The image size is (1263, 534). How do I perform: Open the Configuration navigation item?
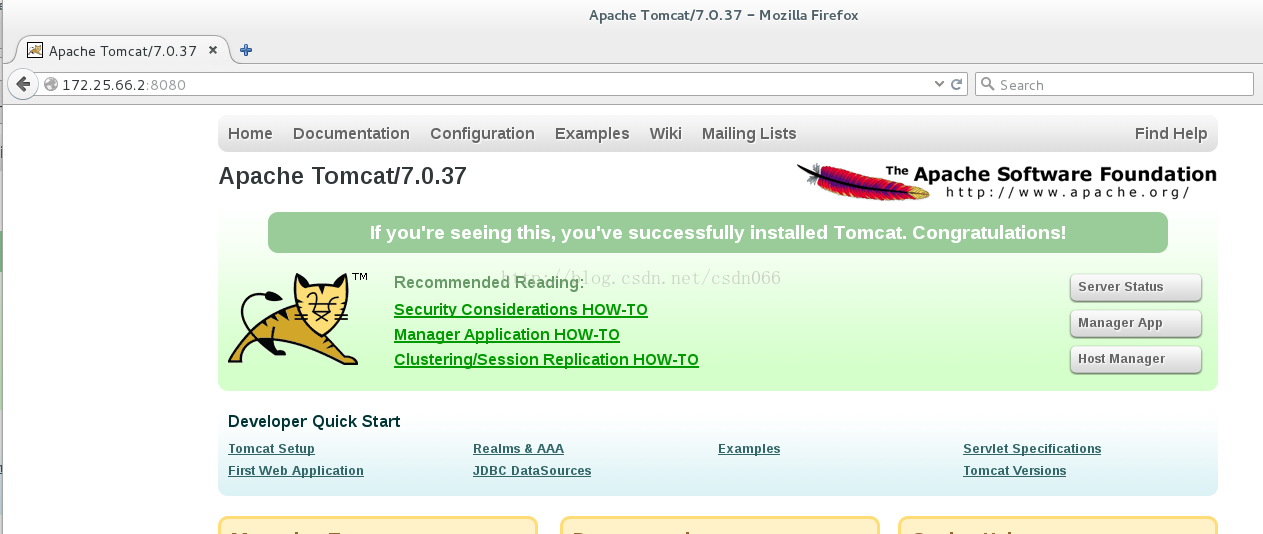(482, 133)
